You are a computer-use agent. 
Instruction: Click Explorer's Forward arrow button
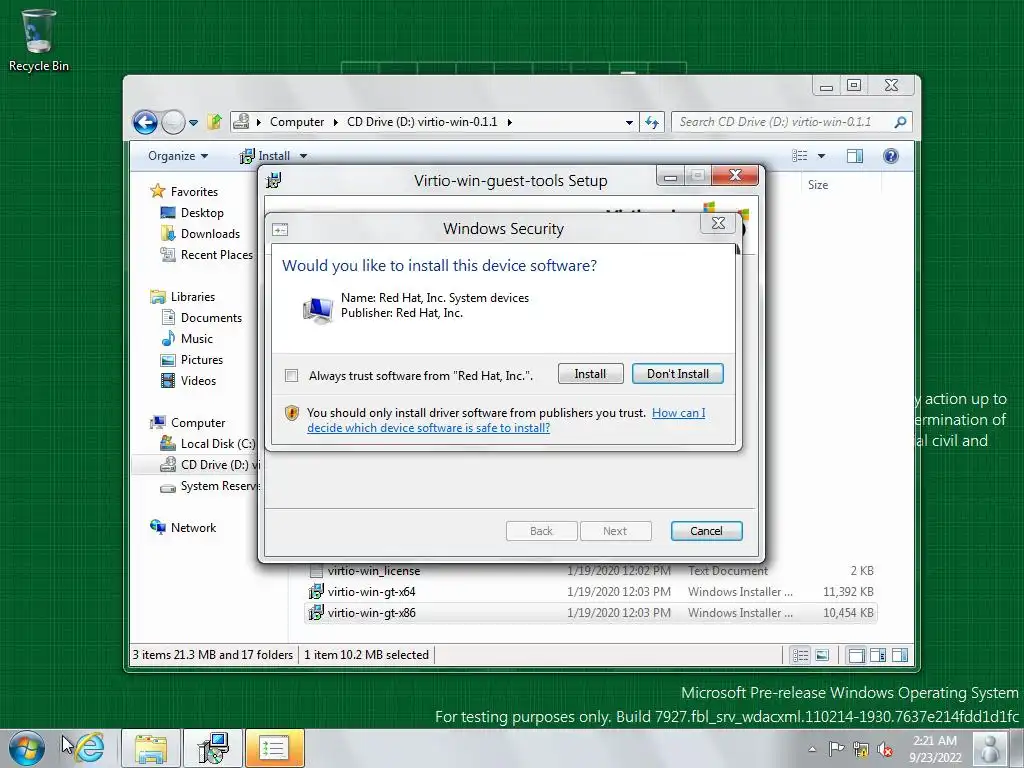[173, 122]
